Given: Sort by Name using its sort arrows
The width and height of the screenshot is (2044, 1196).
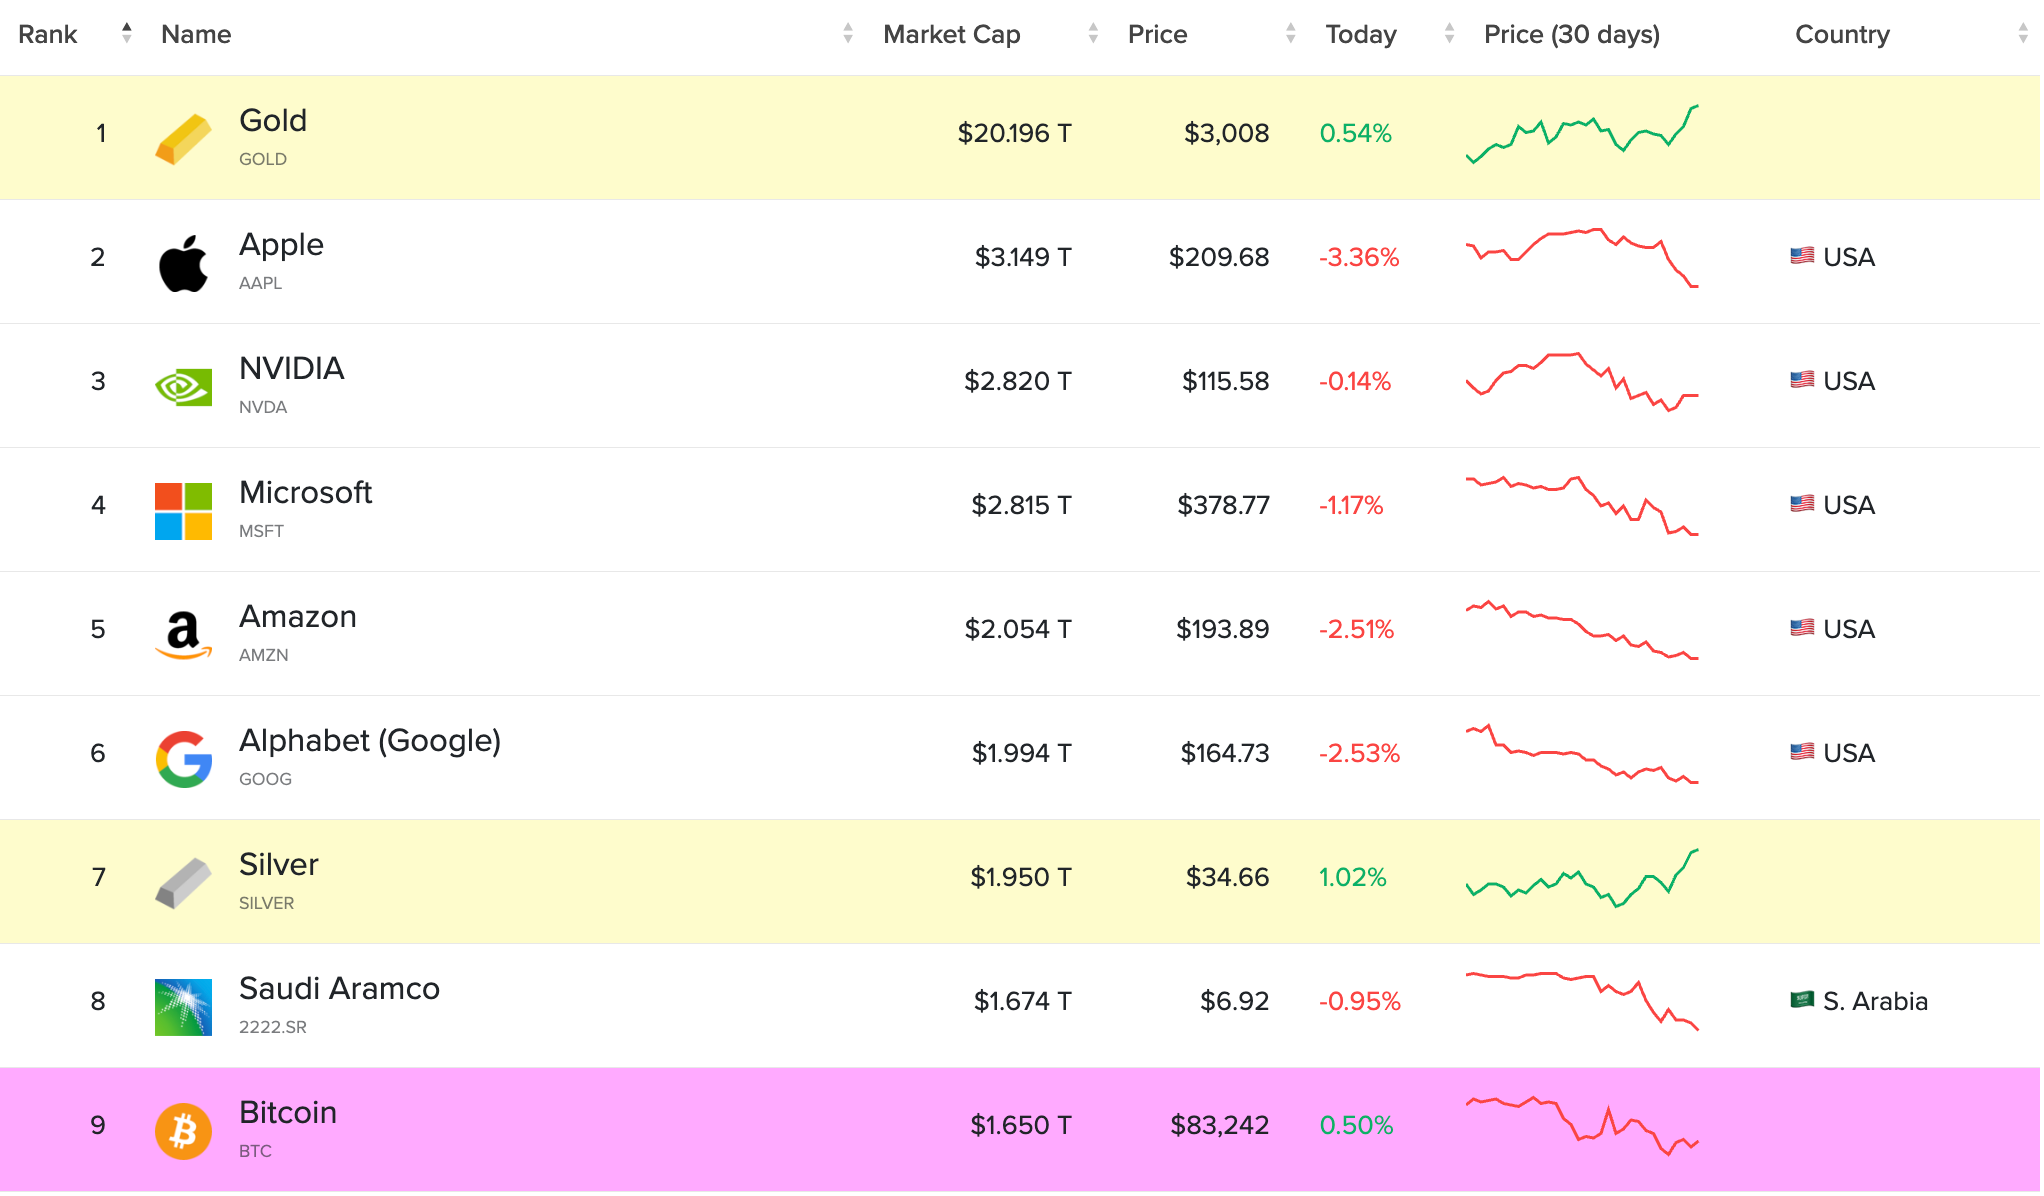Looking at the screenshot, I should click(x=848, y=33).
